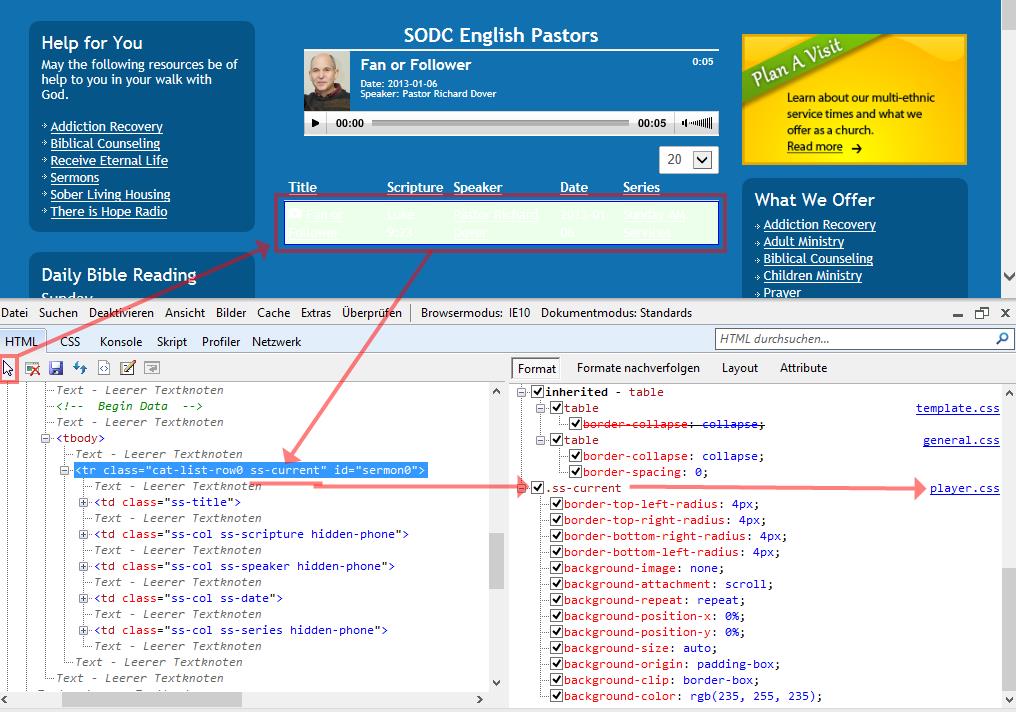Minimize the developer tools panel

[958, 314]
